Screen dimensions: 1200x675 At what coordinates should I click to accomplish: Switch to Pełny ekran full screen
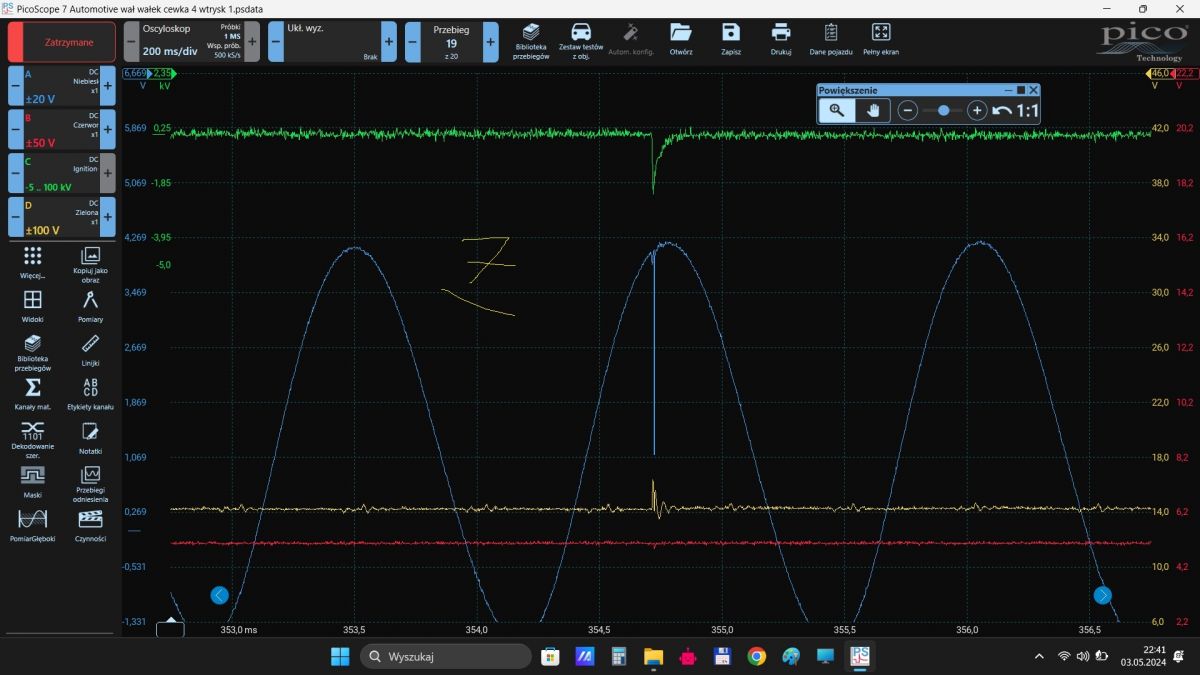point(880,39)
